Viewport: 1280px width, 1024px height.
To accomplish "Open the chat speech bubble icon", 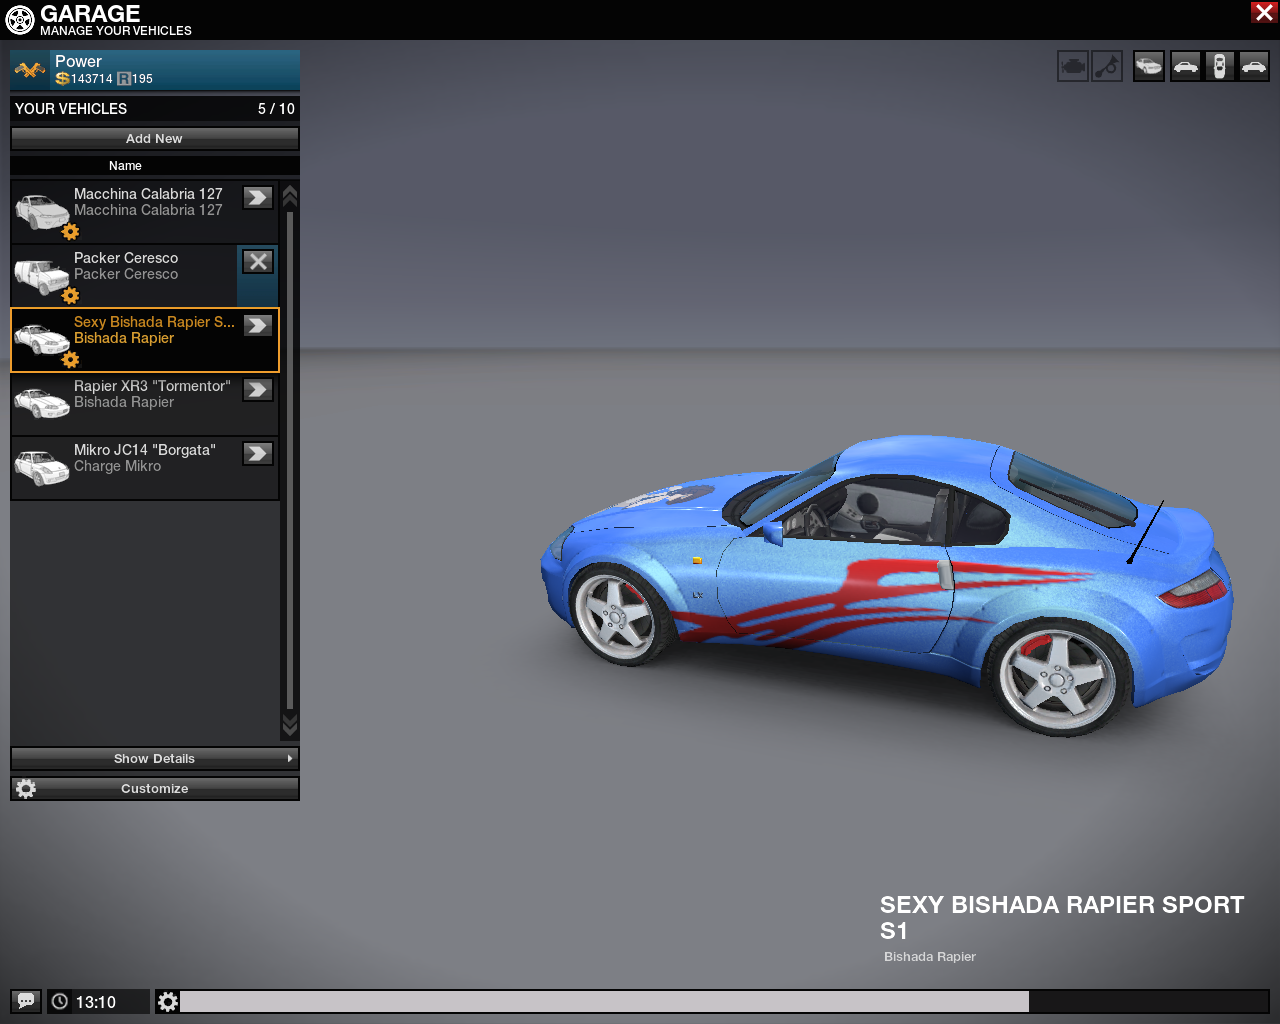I will point(26,1001).
